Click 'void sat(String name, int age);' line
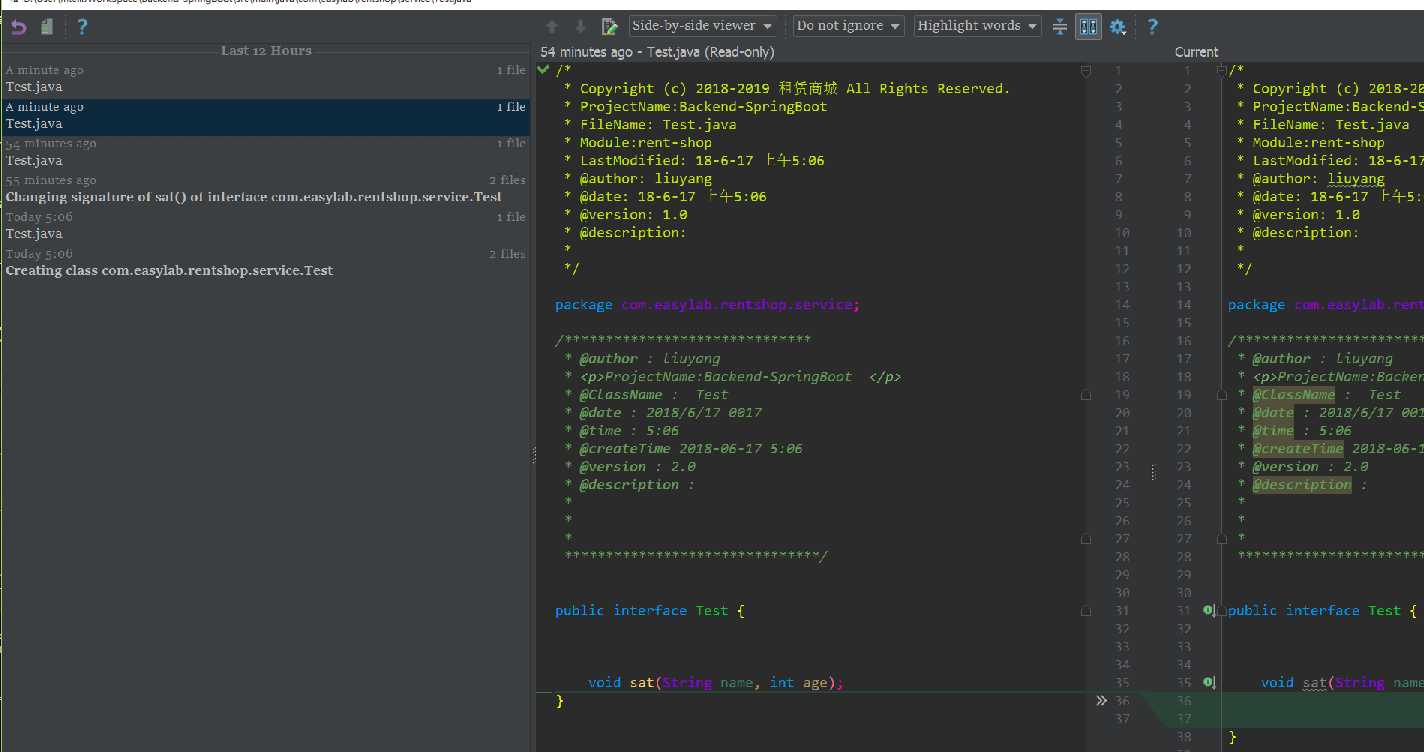 (716, 683)
